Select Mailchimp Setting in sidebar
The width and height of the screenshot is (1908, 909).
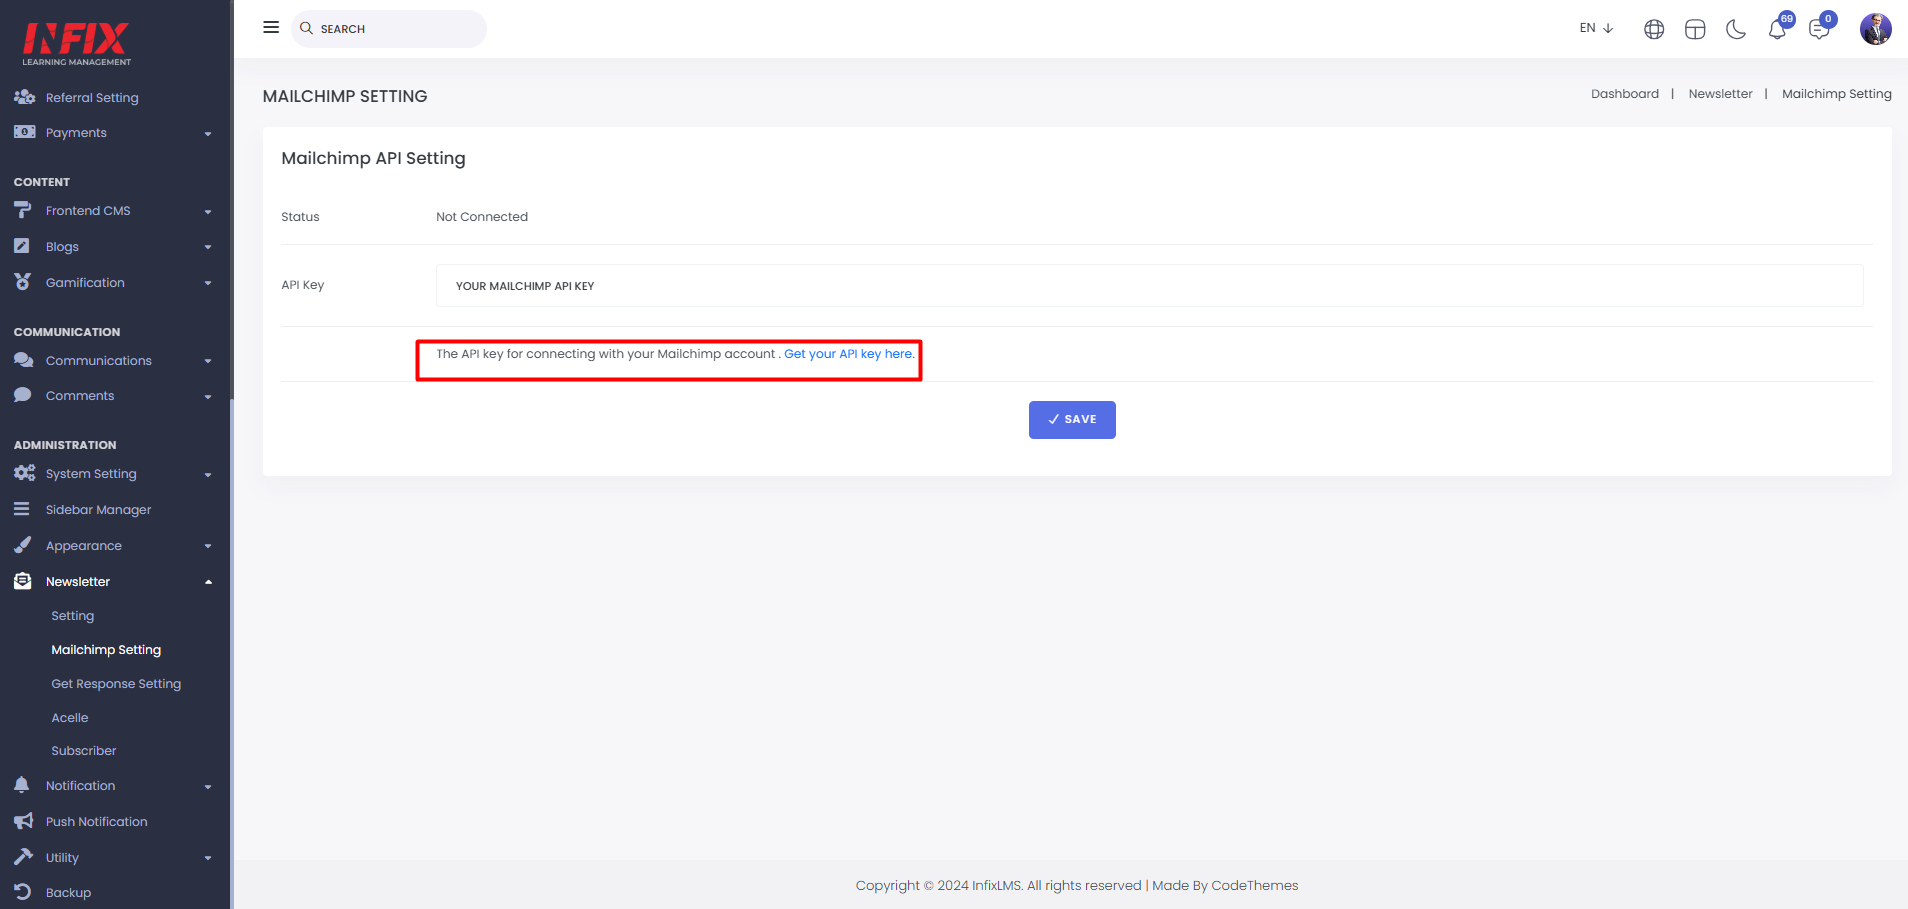[106, 650]
